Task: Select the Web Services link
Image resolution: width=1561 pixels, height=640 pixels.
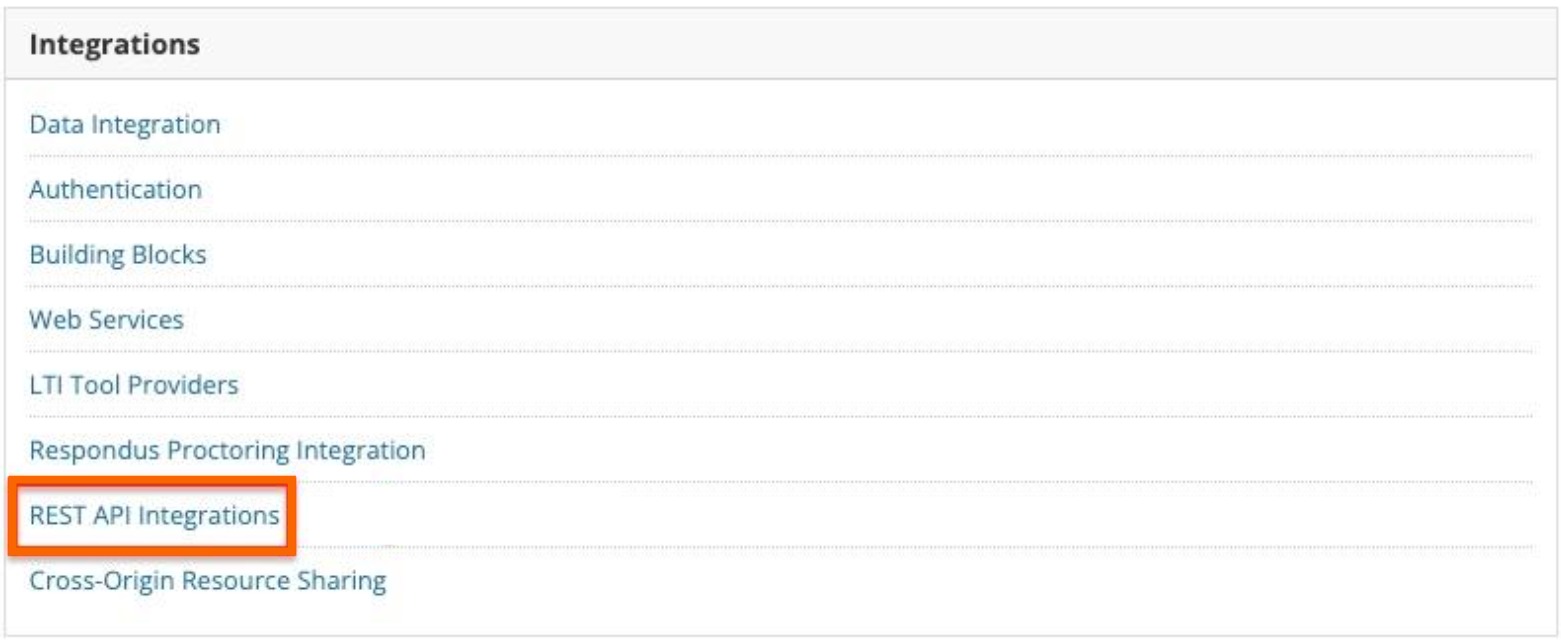Action: [x=106, y=320]
